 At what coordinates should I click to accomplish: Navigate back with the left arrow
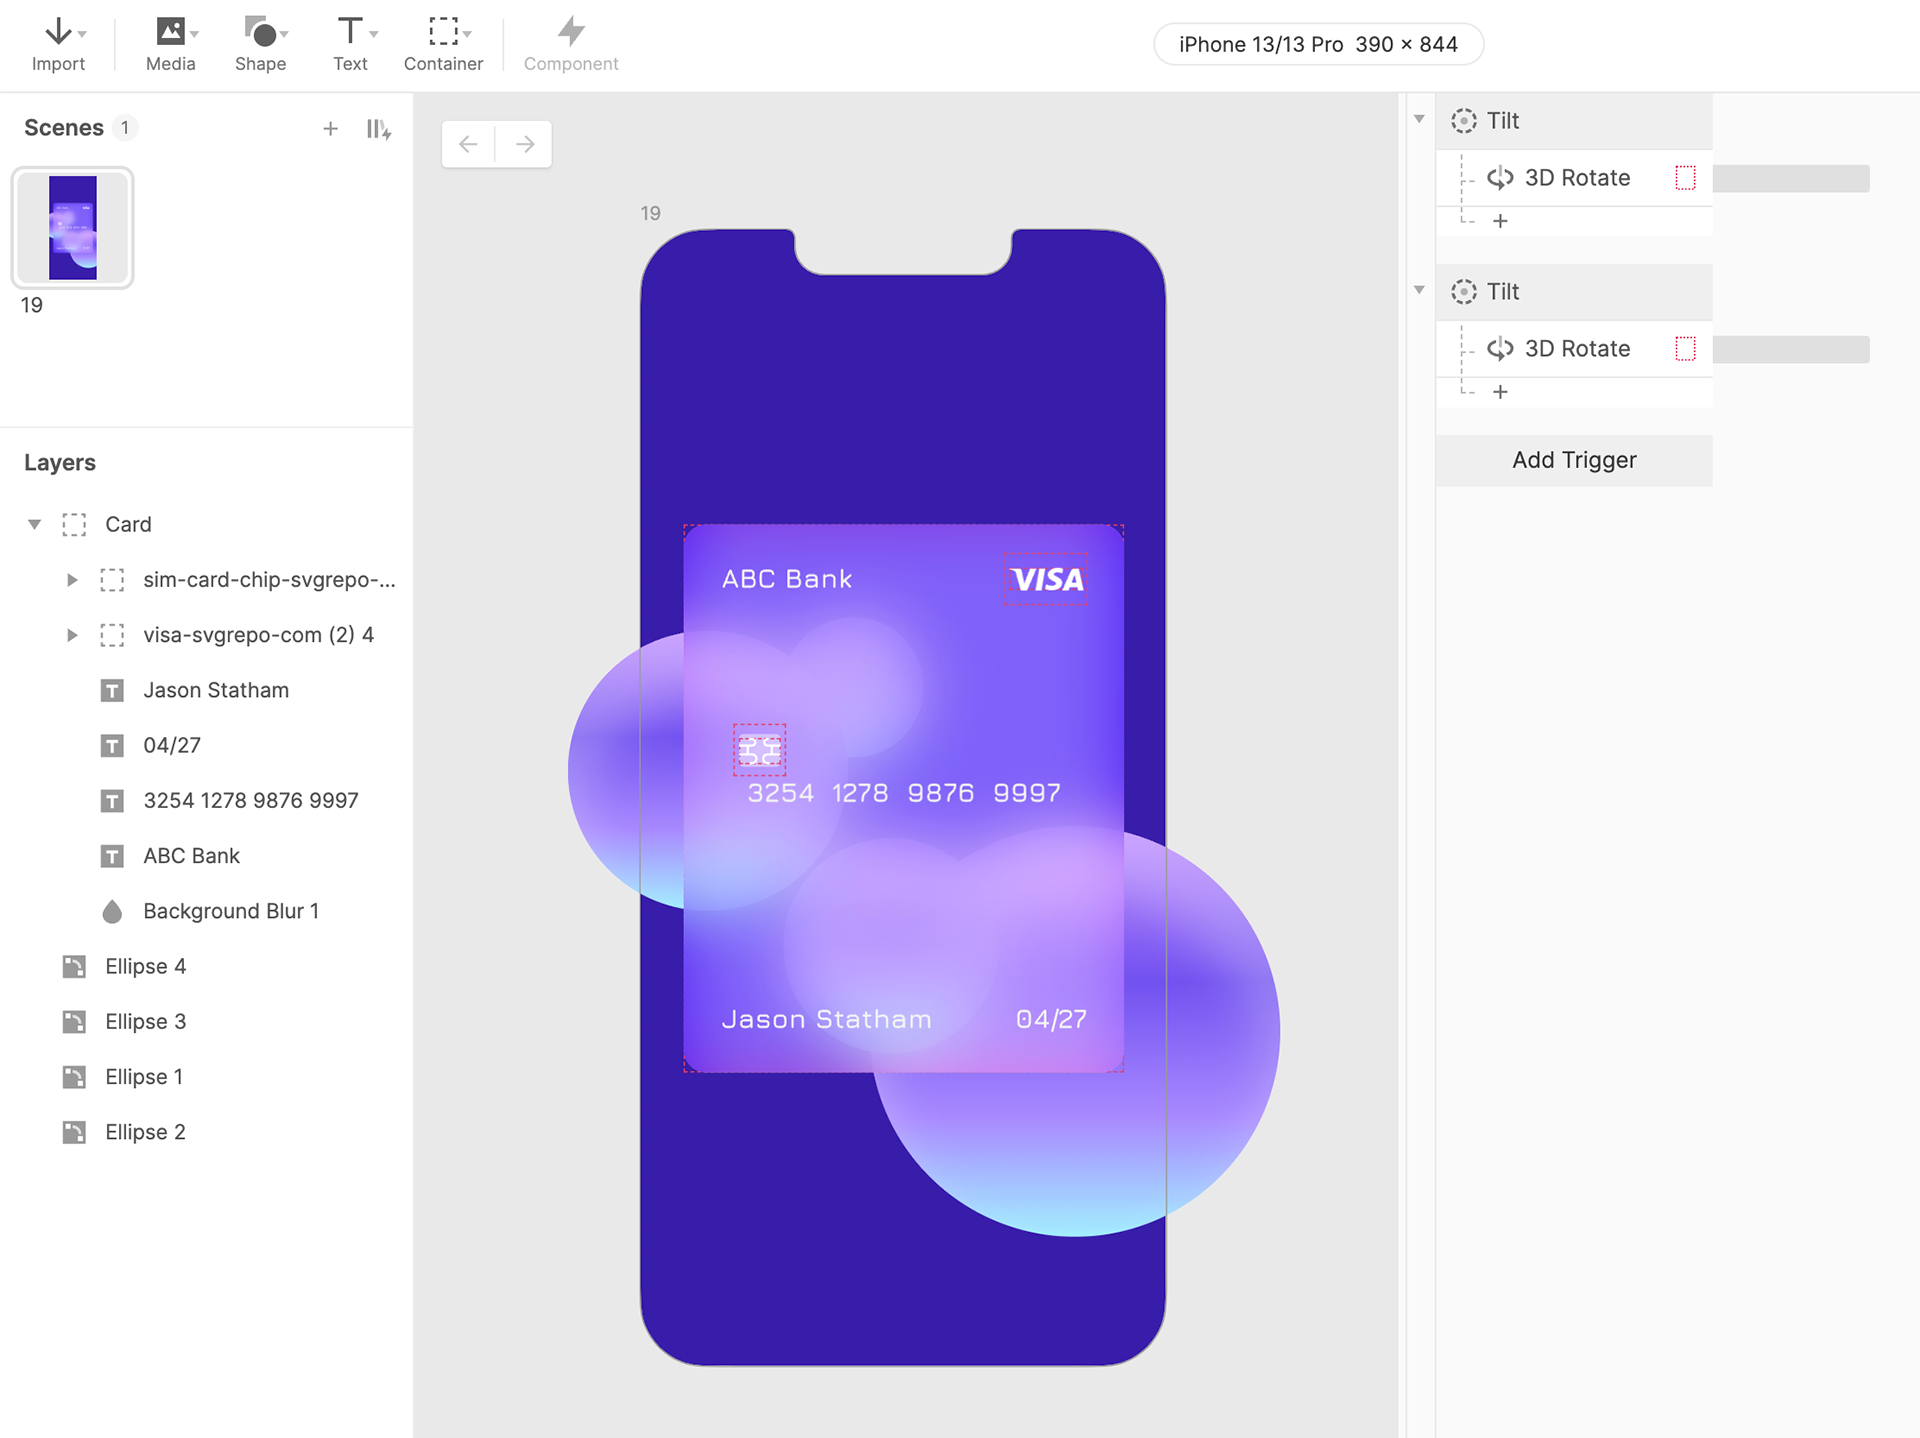tap(468, 144)
